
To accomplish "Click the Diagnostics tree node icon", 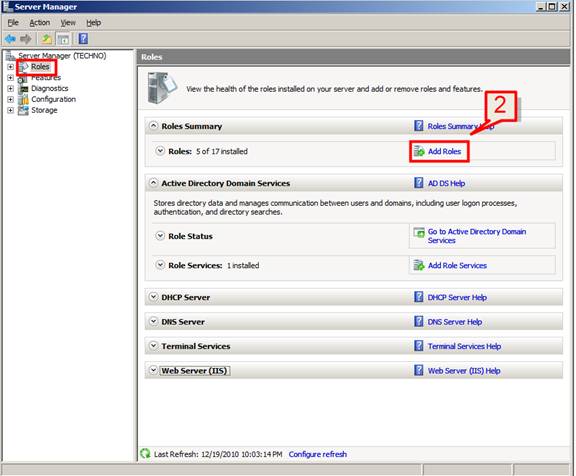I will coord(24,89).
